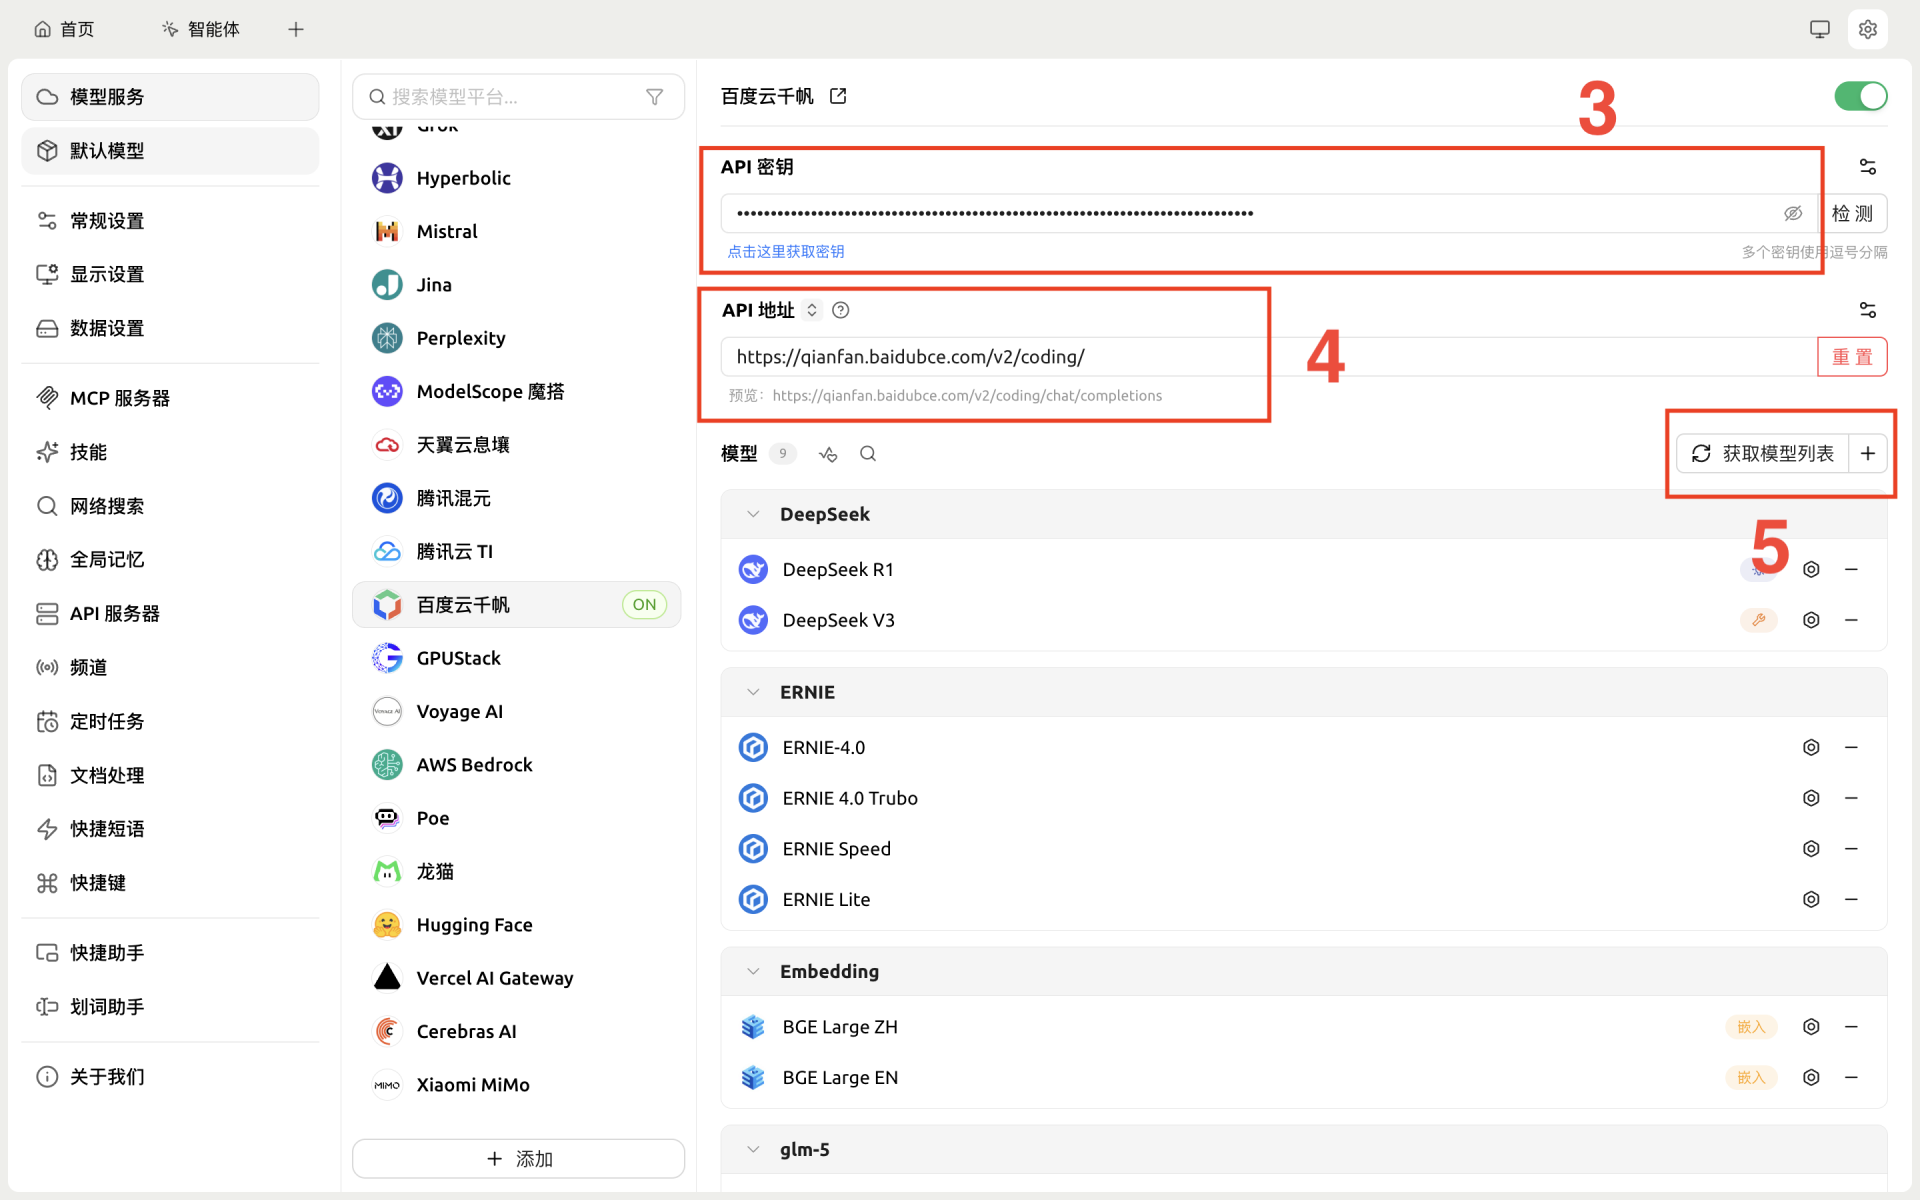Screen dimensions: 1920x1200
Task: Open 数据设置 in the sidebar
Action: 170,328
